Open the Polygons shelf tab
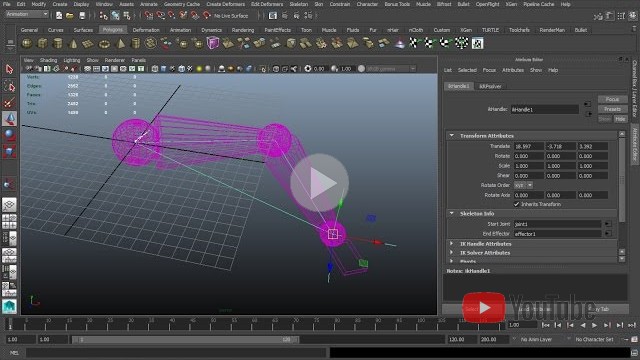Image resolution: width=640 pixels, height=360 pixels. (x=113, y=30)
